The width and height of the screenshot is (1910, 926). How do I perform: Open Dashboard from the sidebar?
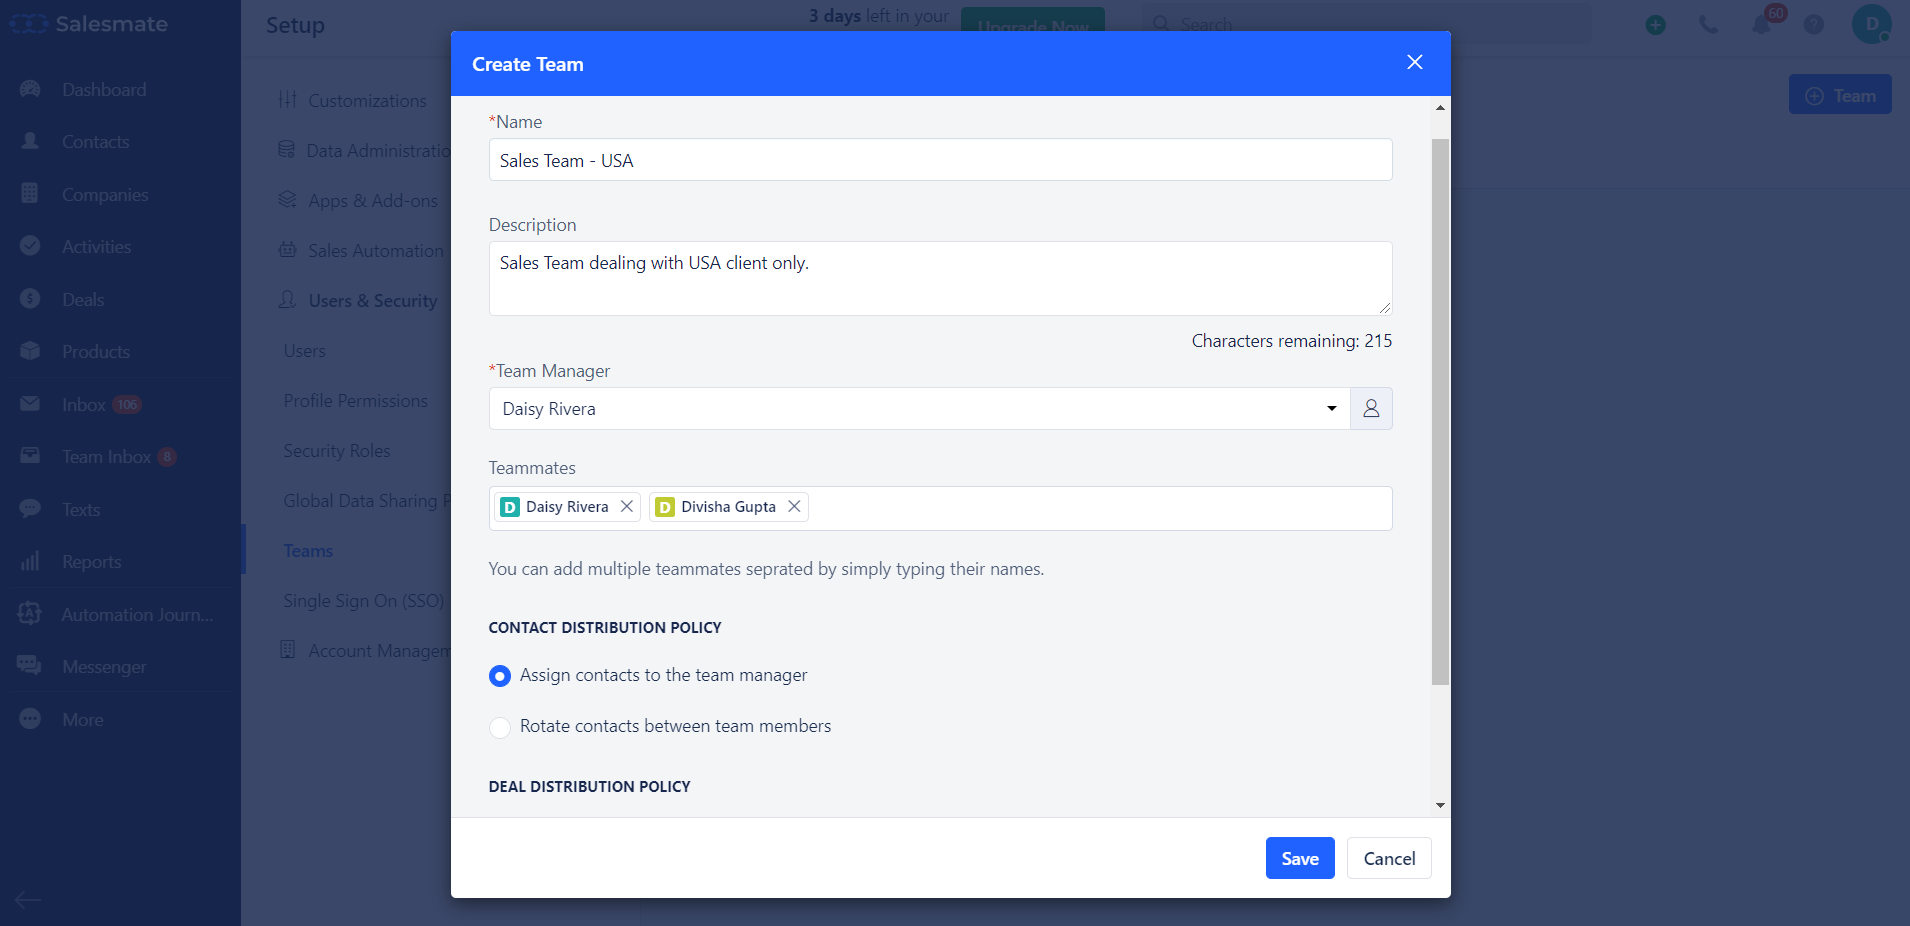click(104, 90)
